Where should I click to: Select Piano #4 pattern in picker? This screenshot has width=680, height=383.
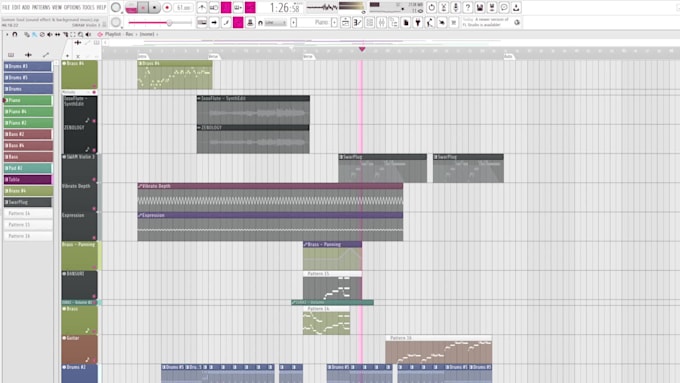point(28,111)
